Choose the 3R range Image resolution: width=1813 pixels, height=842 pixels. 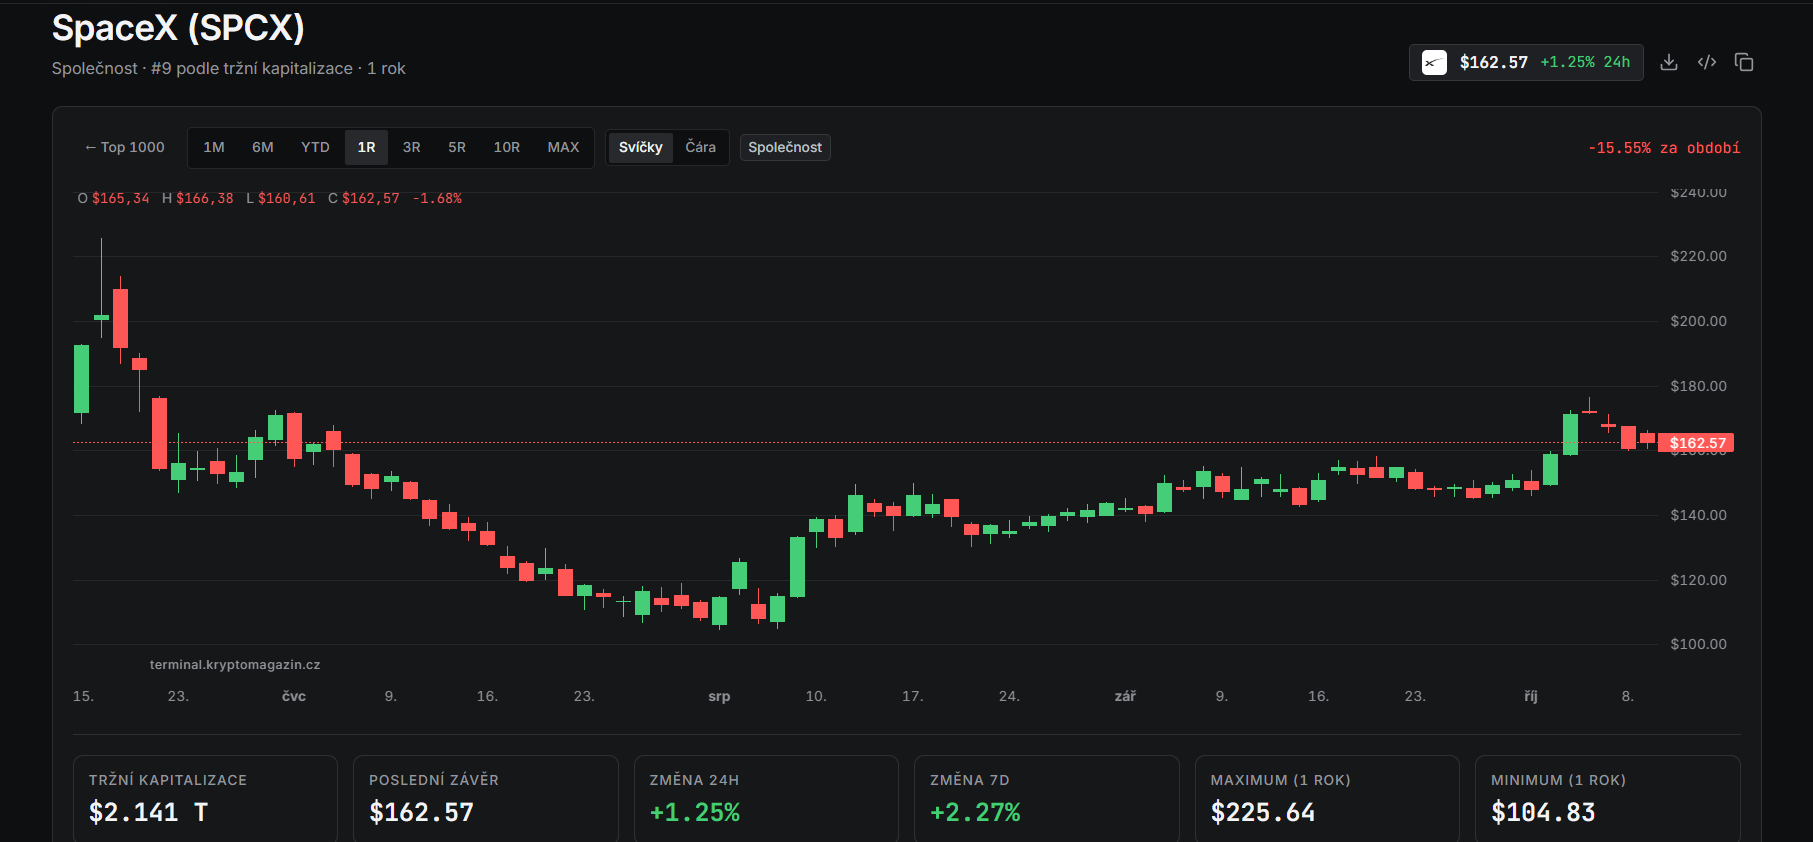tap(412, 147)
